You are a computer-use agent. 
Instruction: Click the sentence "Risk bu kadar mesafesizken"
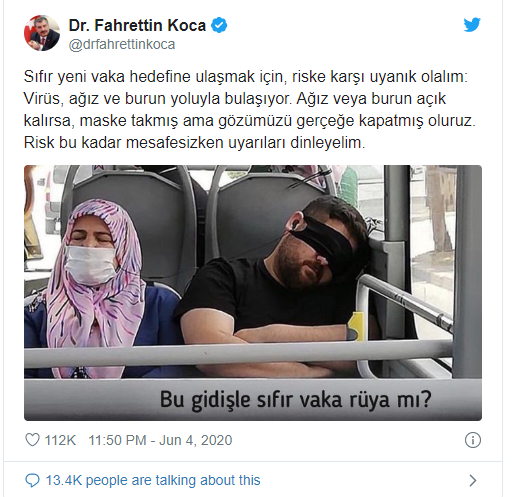(x=194, y=143)
